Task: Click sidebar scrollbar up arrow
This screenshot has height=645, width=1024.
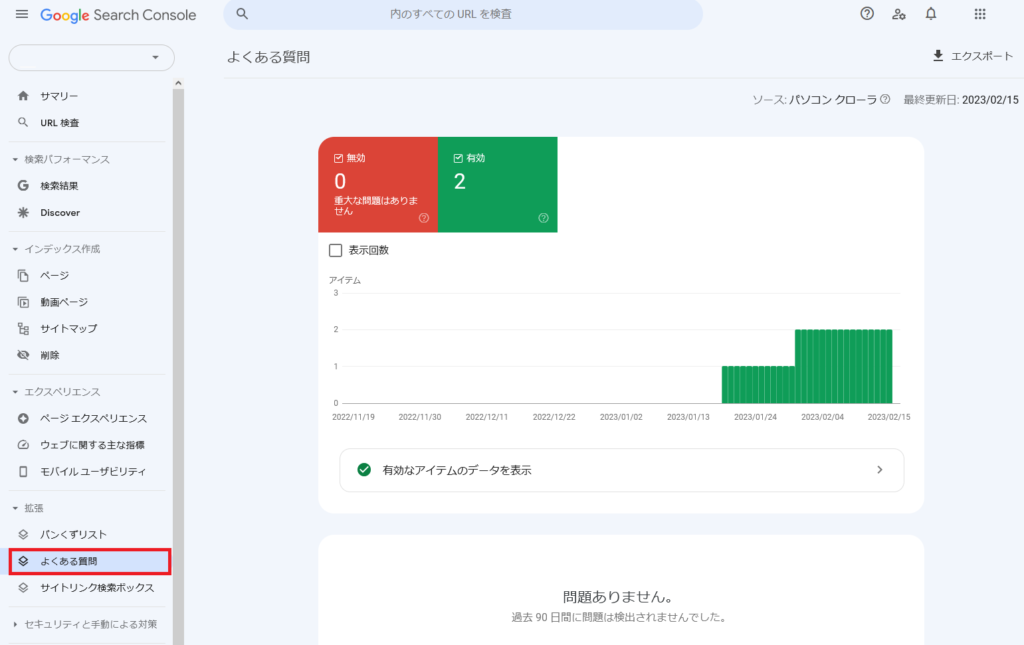Action: pyautogui.click(x=178, y=84)
